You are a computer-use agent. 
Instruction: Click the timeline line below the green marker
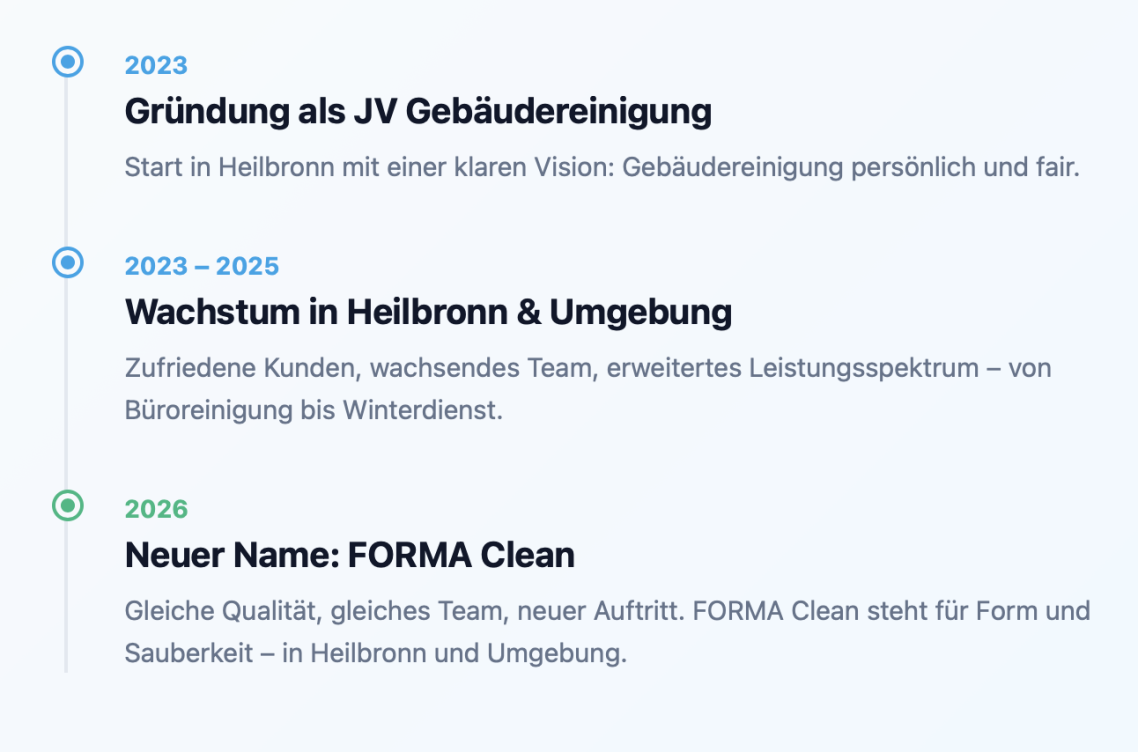(67, 600)
